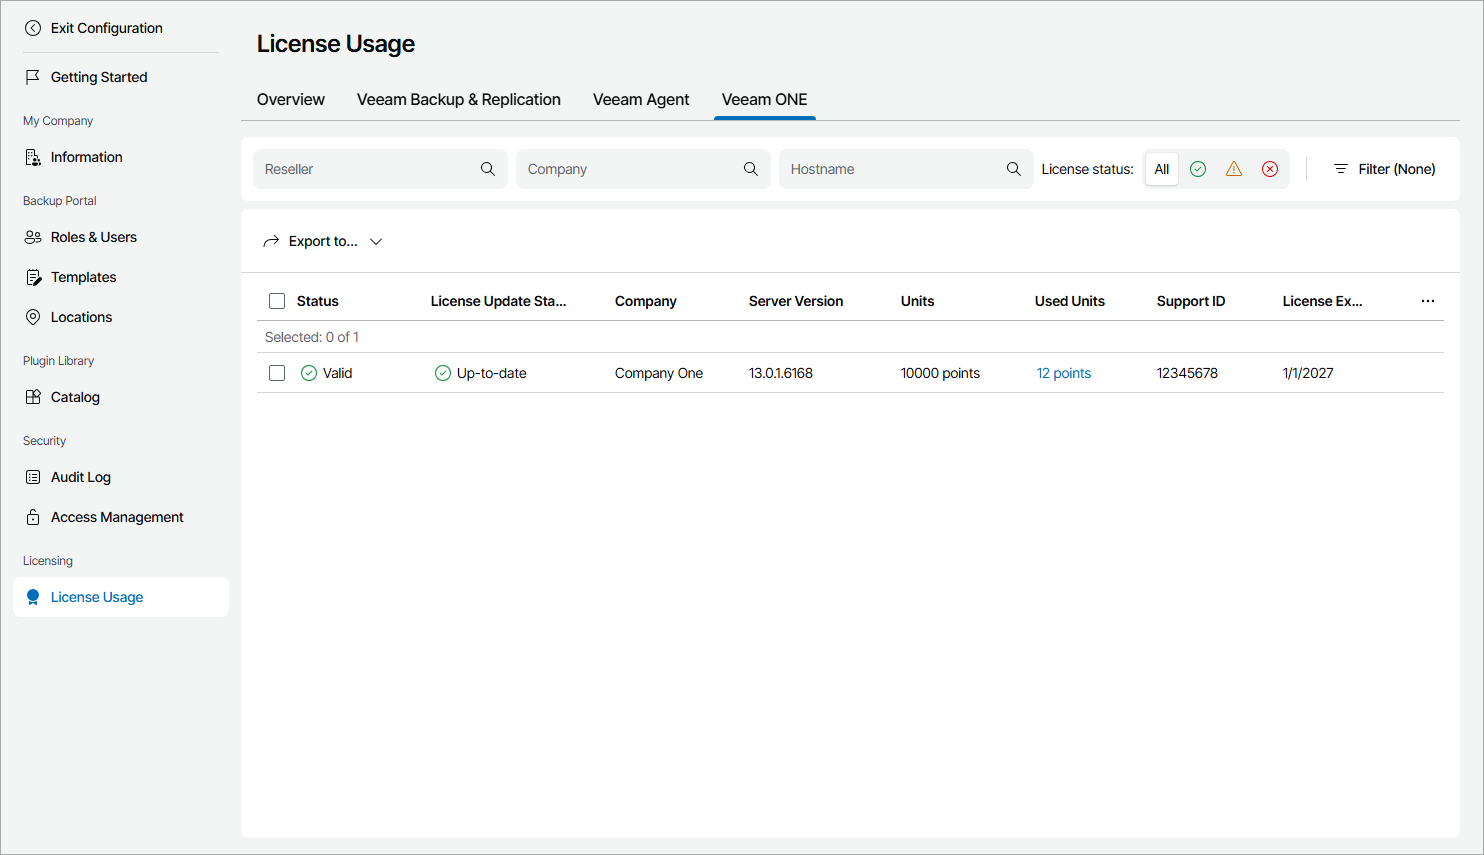Image resolution: width=1484 pixels, height=855 pixels.
Task: Click the Valid status check icon in Company One row
Action: coord(309,373)
